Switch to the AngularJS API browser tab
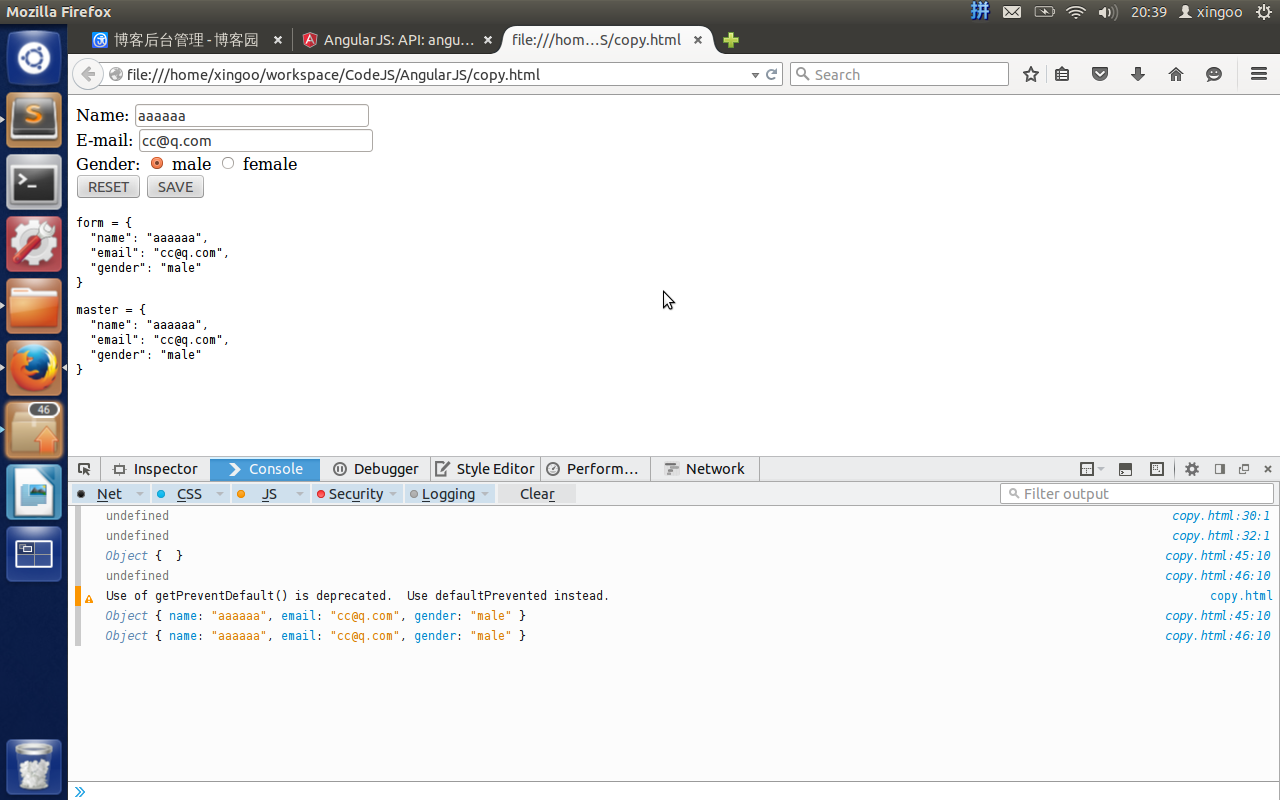The height and width of the screenshot is (800, 1280). [388, 40]
